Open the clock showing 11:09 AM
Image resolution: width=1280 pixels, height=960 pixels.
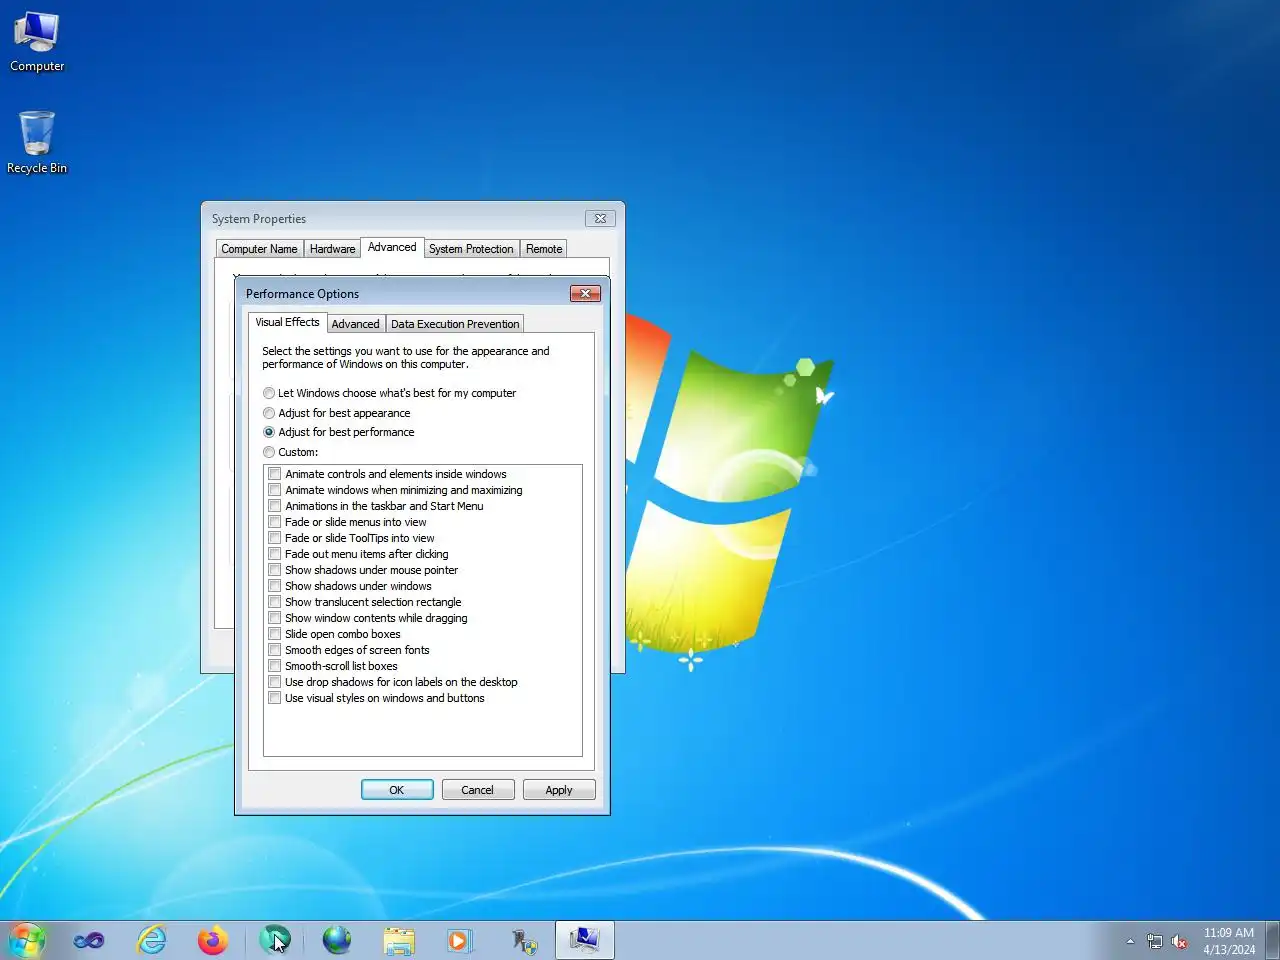click(1229, 941)
